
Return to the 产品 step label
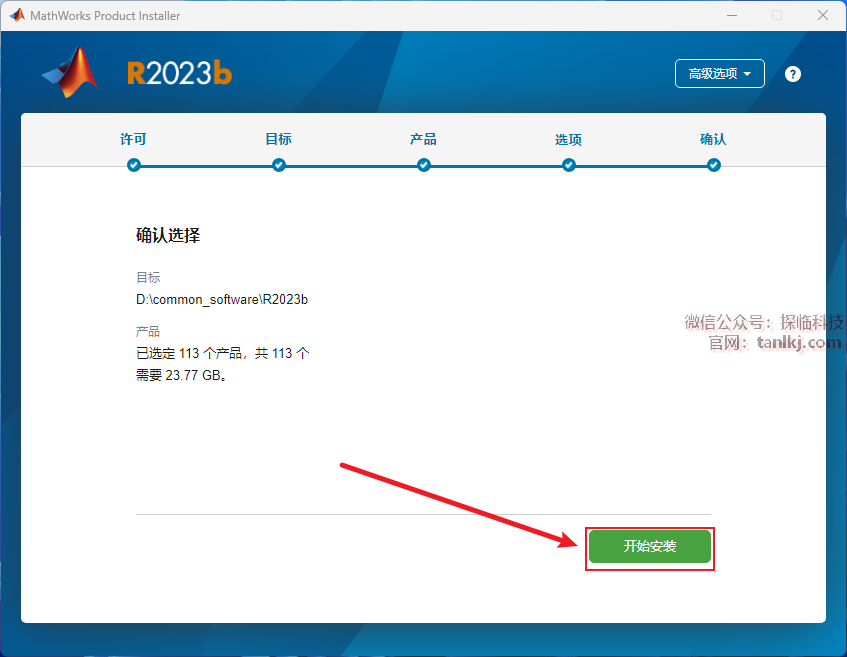[x=424, y=139]
